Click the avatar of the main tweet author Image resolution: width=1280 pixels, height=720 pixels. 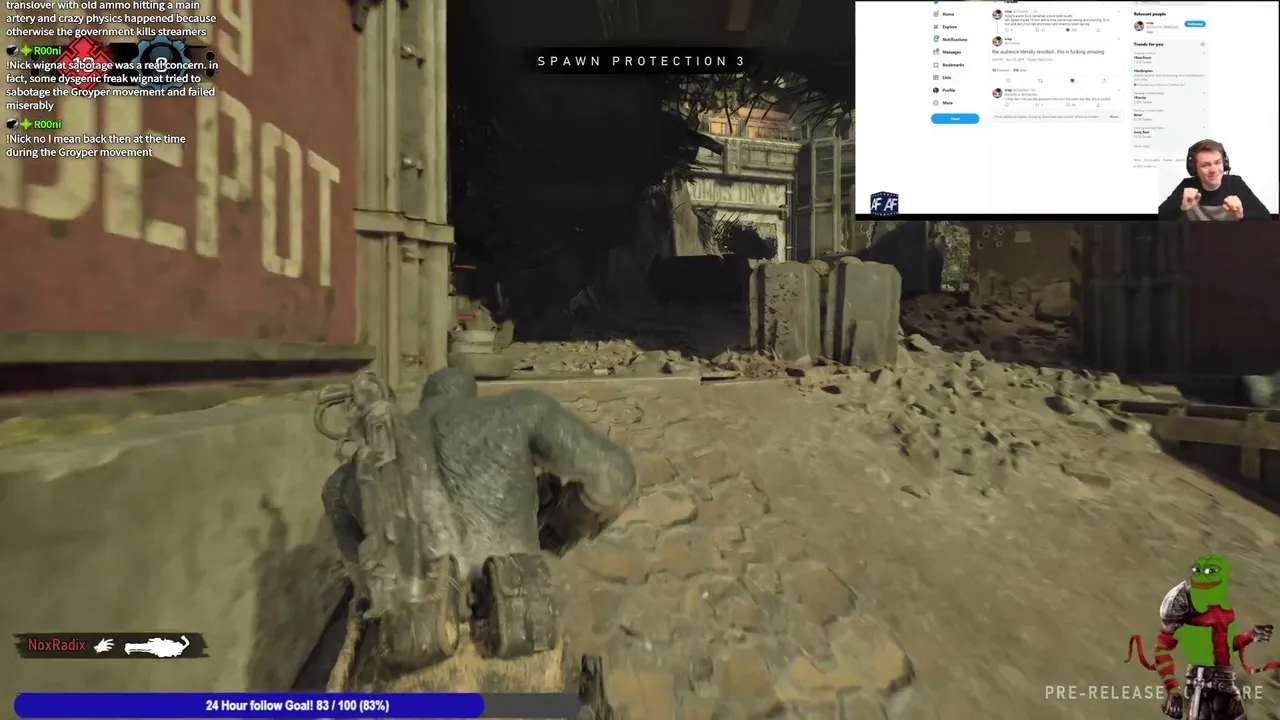click(997, 40)
